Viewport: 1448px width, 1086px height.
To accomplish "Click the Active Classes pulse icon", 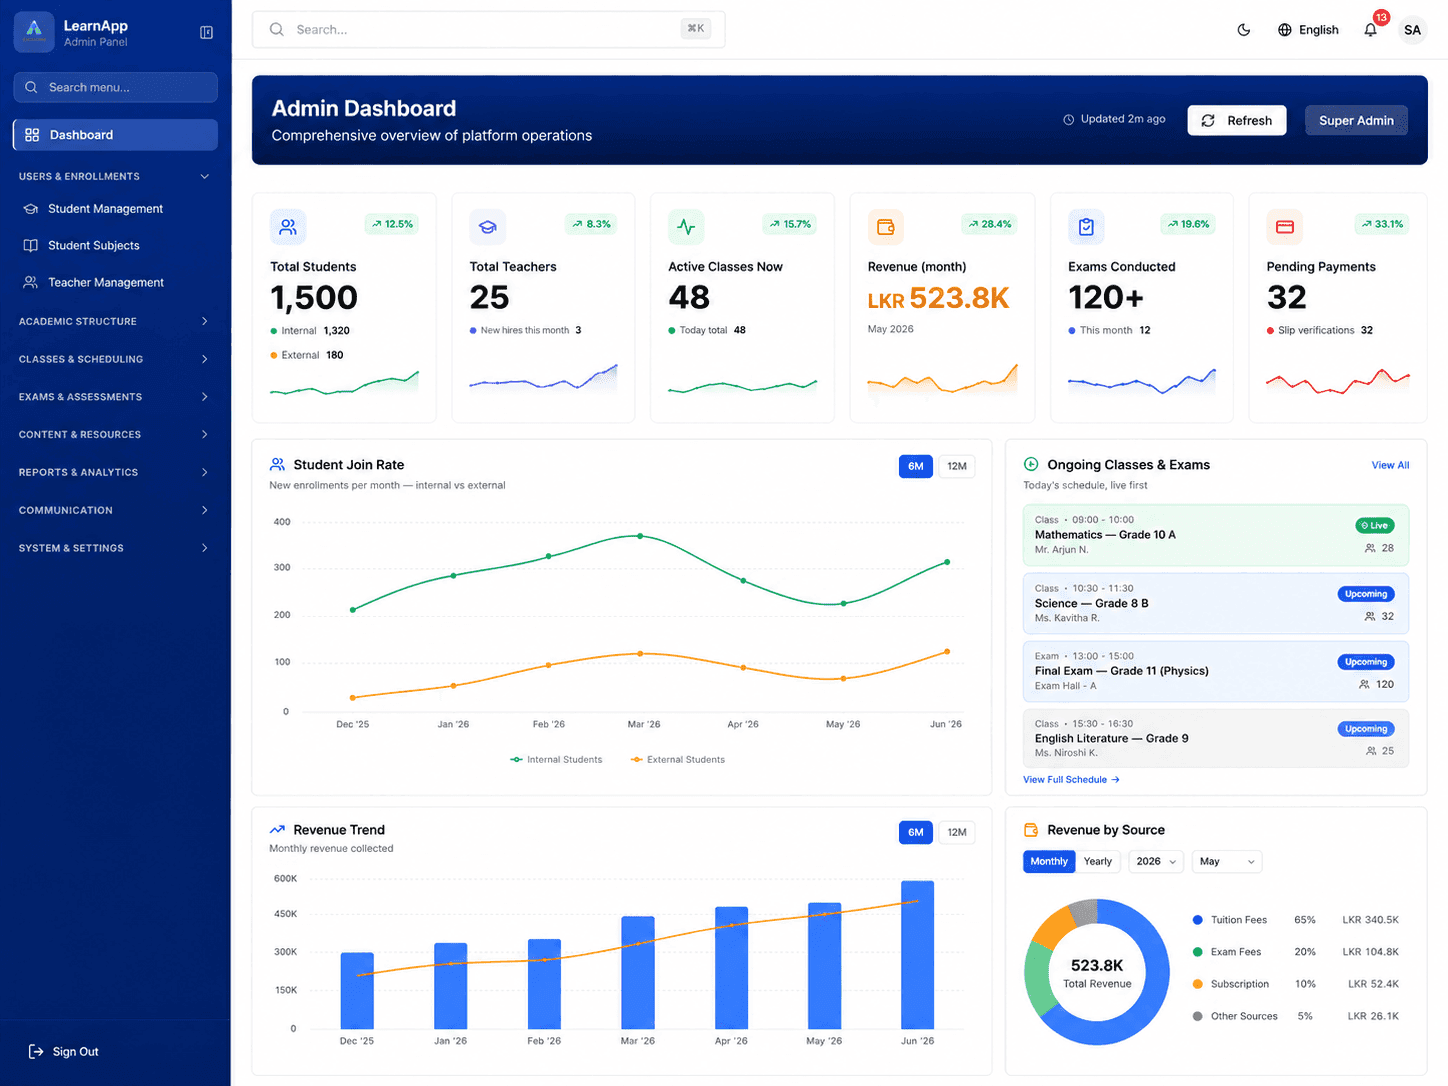I will [686, 227].
